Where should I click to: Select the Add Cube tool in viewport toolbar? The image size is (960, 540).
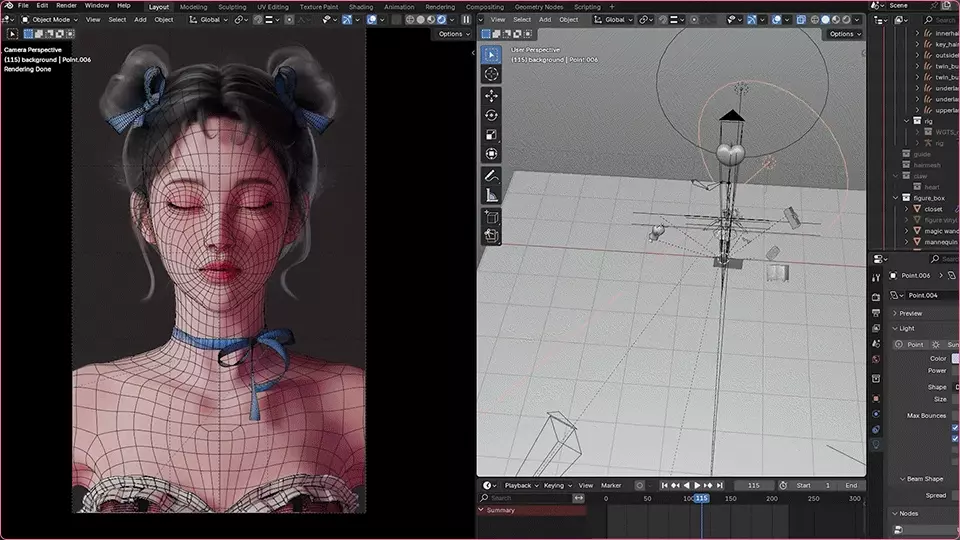492,217
